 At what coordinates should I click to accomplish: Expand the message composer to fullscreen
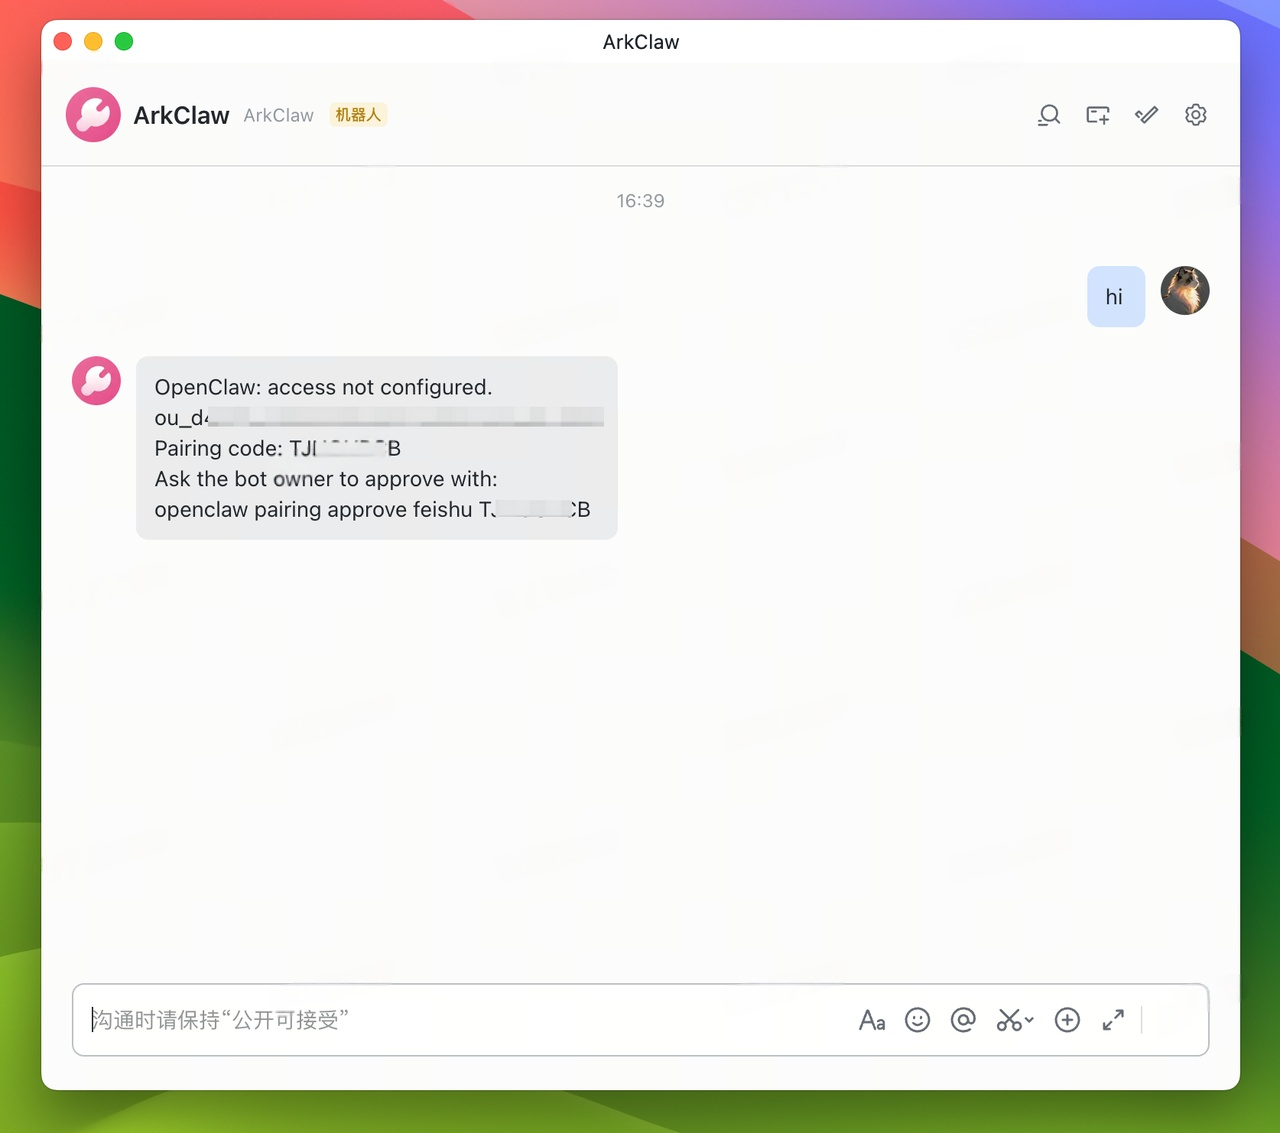1113,1020
